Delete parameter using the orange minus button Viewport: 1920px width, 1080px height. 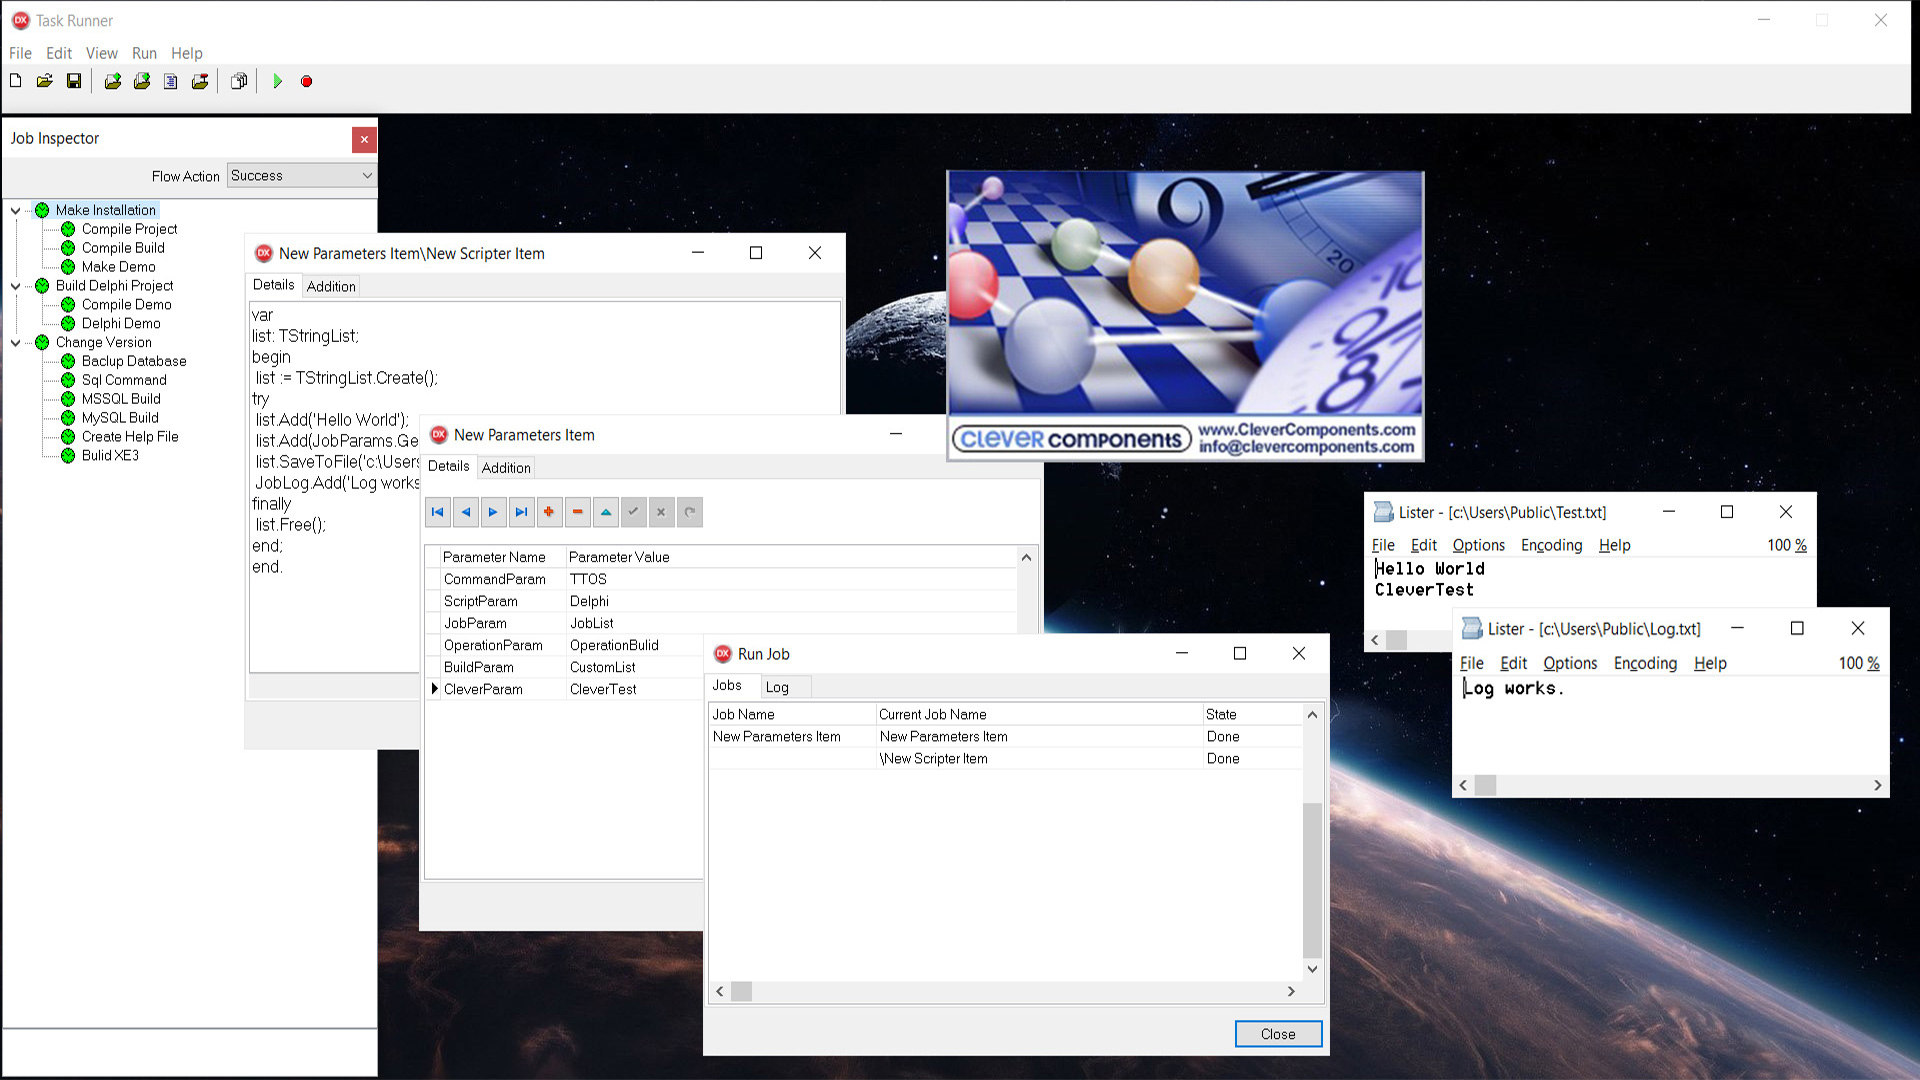(x=577, y=512)
